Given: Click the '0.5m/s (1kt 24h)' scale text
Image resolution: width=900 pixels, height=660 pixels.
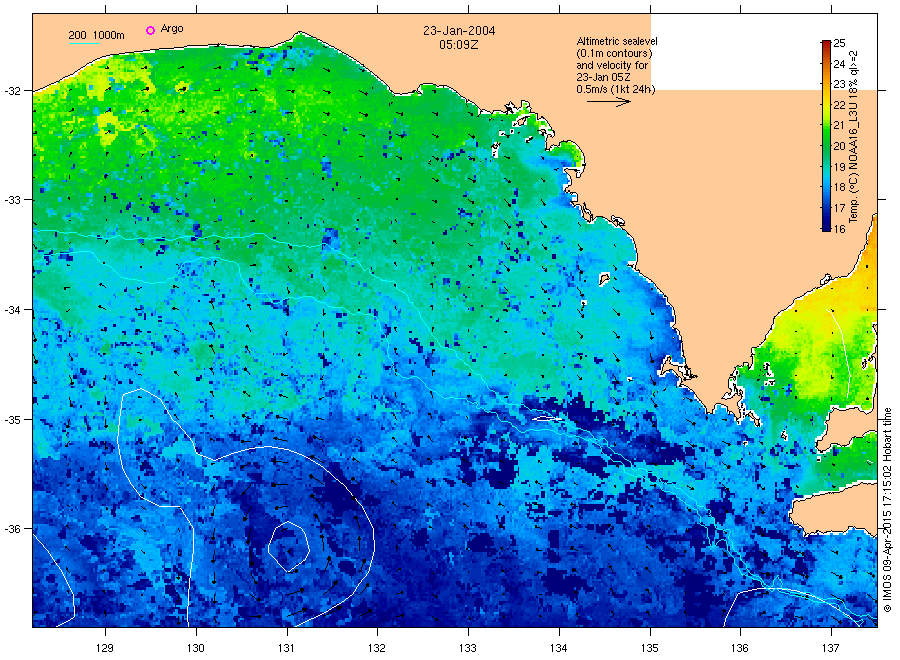Looking at the screenshot, I should 616,89.
